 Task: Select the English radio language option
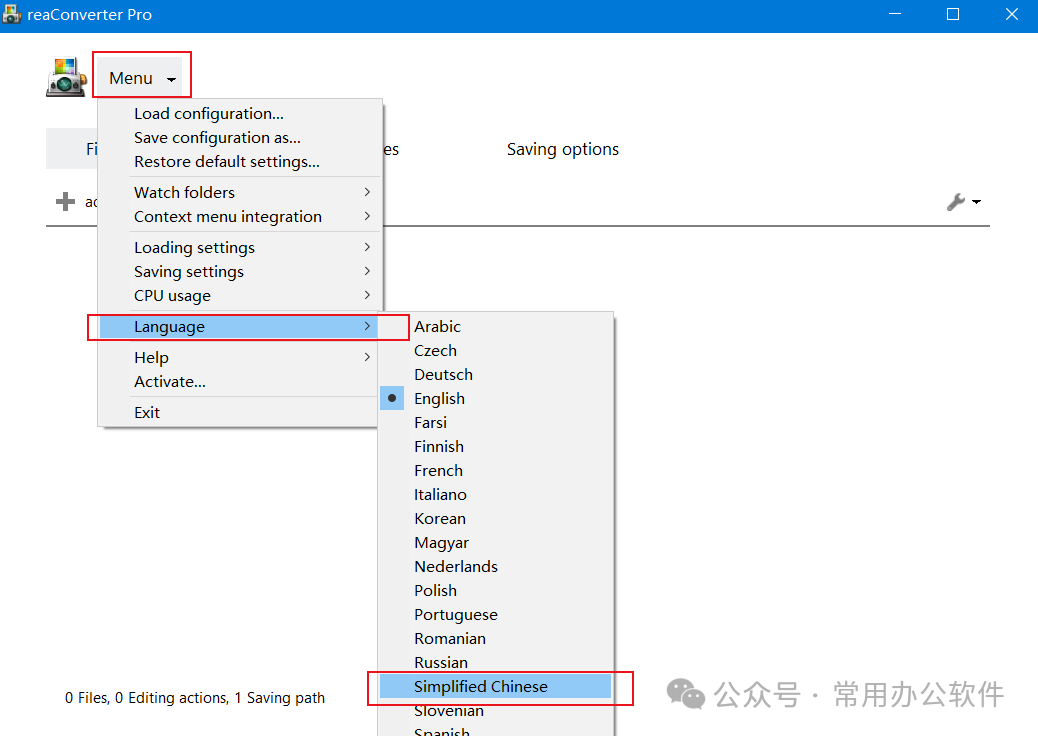(x=439, y=399)
